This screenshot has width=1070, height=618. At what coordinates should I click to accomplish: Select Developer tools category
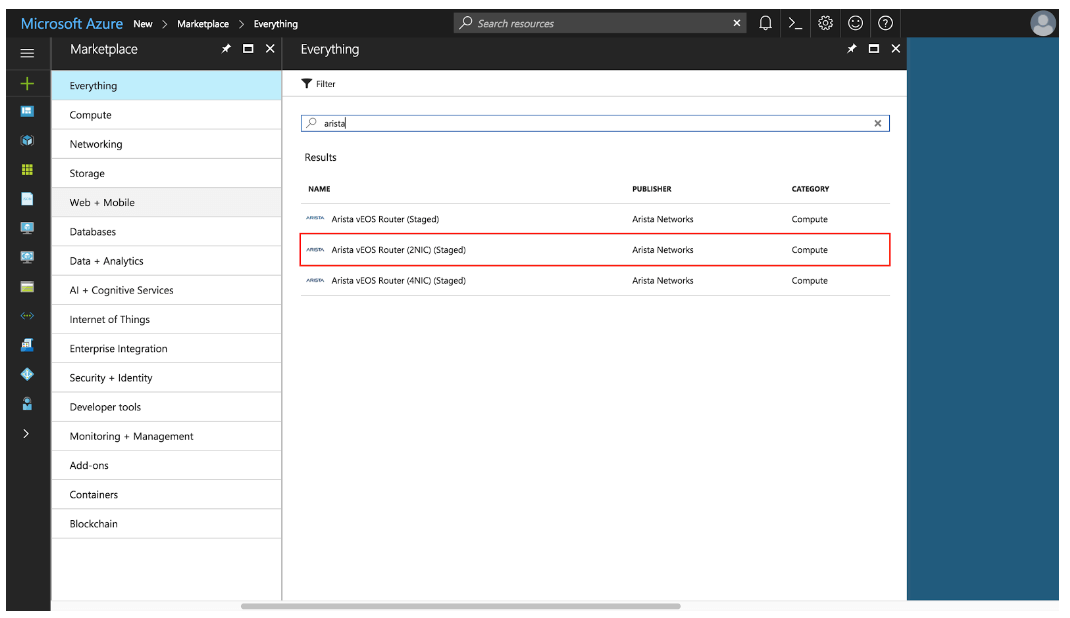pyautogui.click(x=167, y=407)
